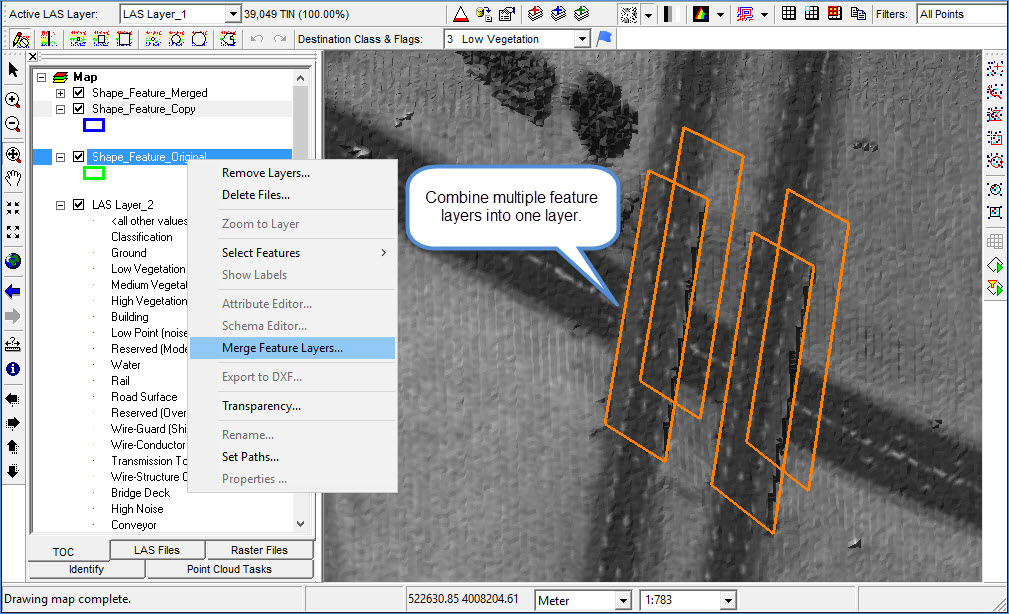Click the red and yellow grid icon
The height and width of the screenshot is (614, 1009).
835,14
